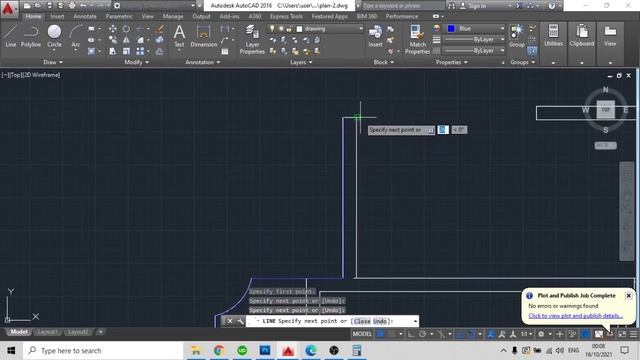The height and width of the screenshot is (360, 640).
Task: Switch to the Output ribbon tab
Action: (x=201, y=16)
